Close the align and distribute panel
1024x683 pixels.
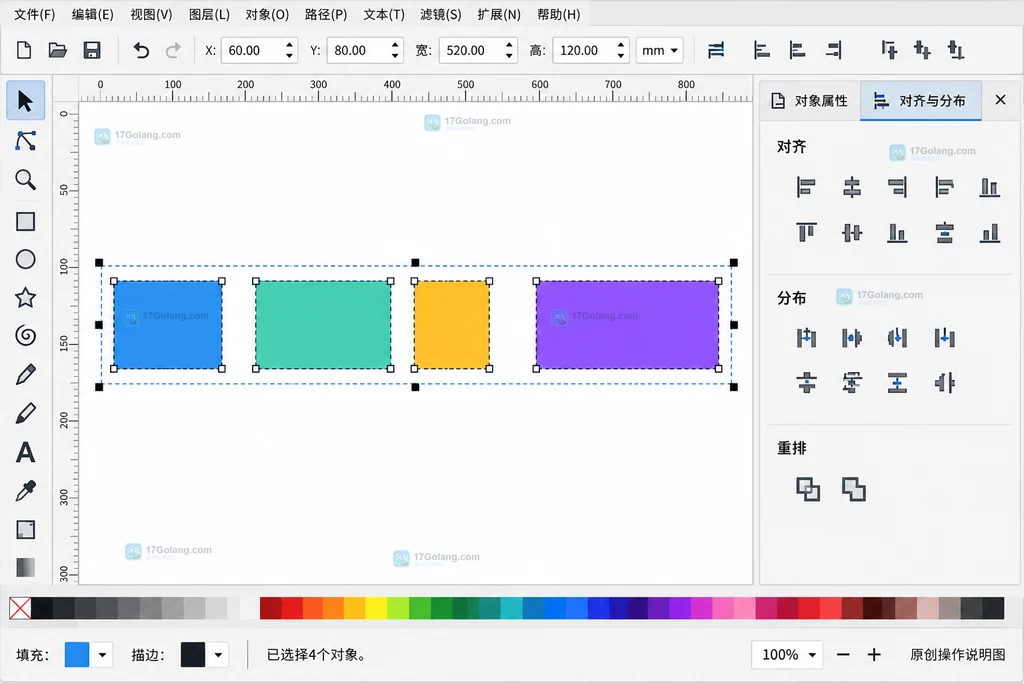[1000, 100]
